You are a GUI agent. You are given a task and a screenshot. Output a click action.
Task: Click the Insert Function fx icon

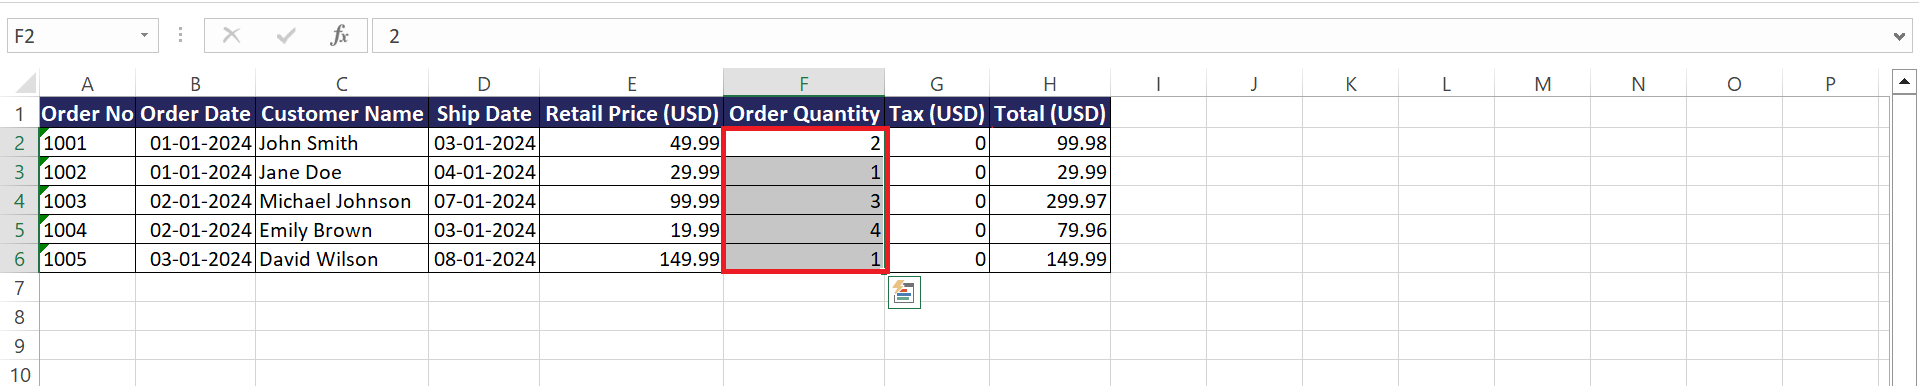(339, 36)
